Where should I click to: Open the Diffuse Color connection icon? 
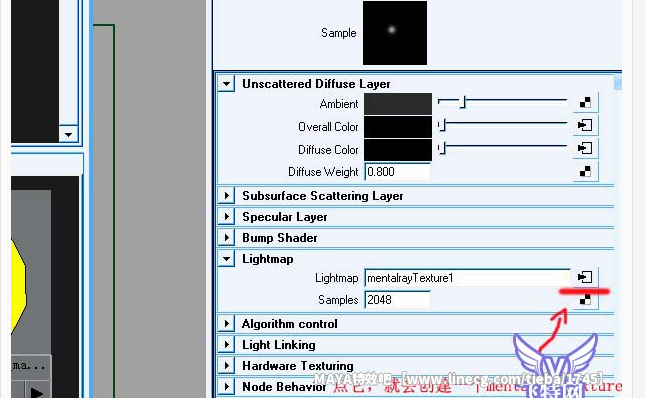pos(585,148)
